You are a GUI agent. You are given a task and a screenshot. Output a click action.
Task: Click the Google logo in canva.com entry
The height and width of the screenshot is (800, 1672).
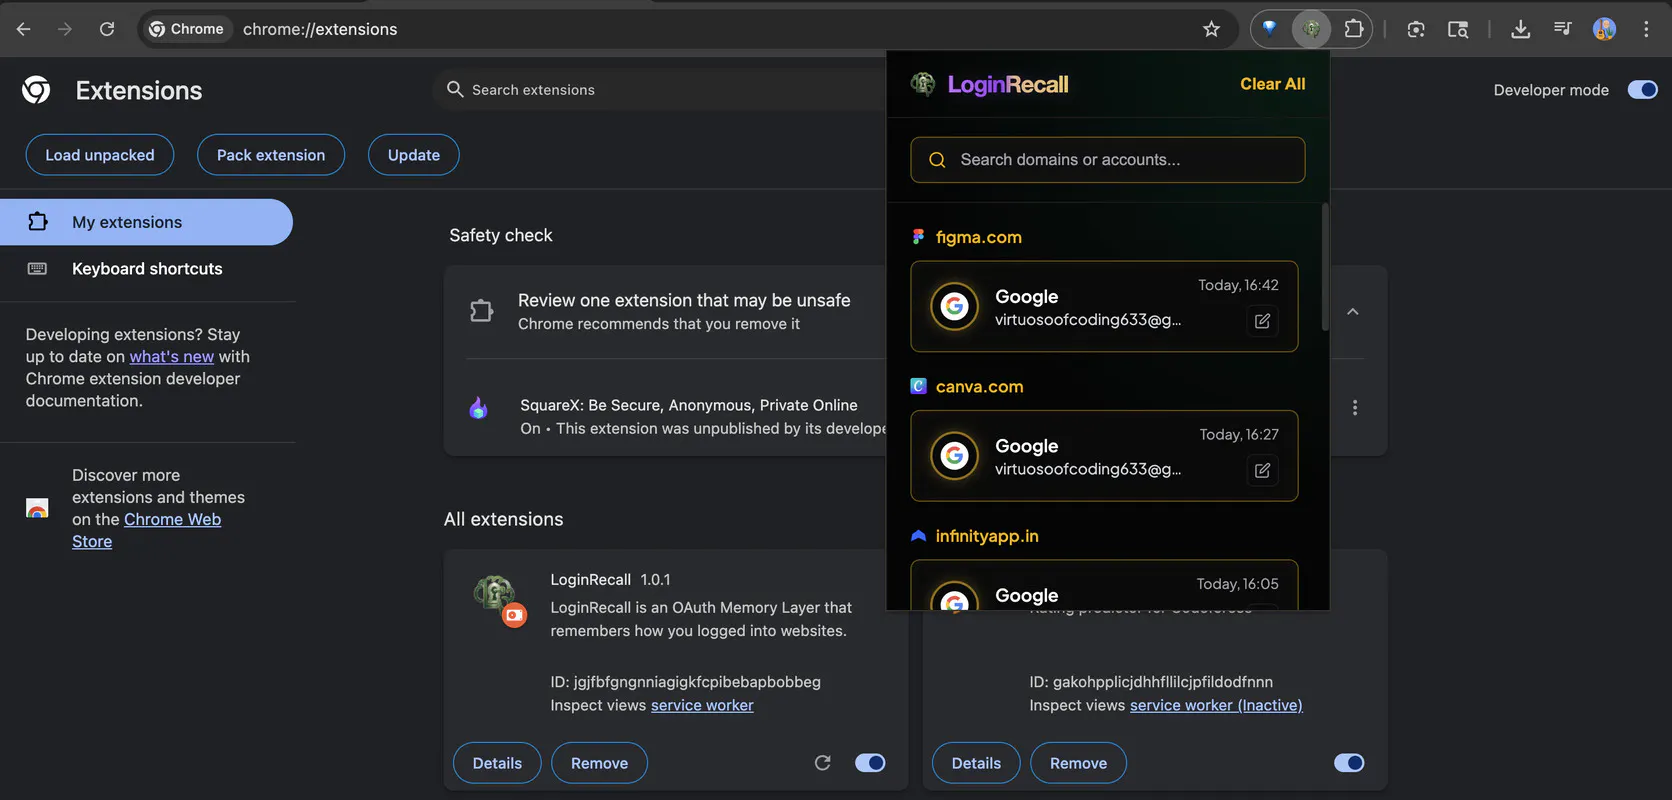pos(955,456)
